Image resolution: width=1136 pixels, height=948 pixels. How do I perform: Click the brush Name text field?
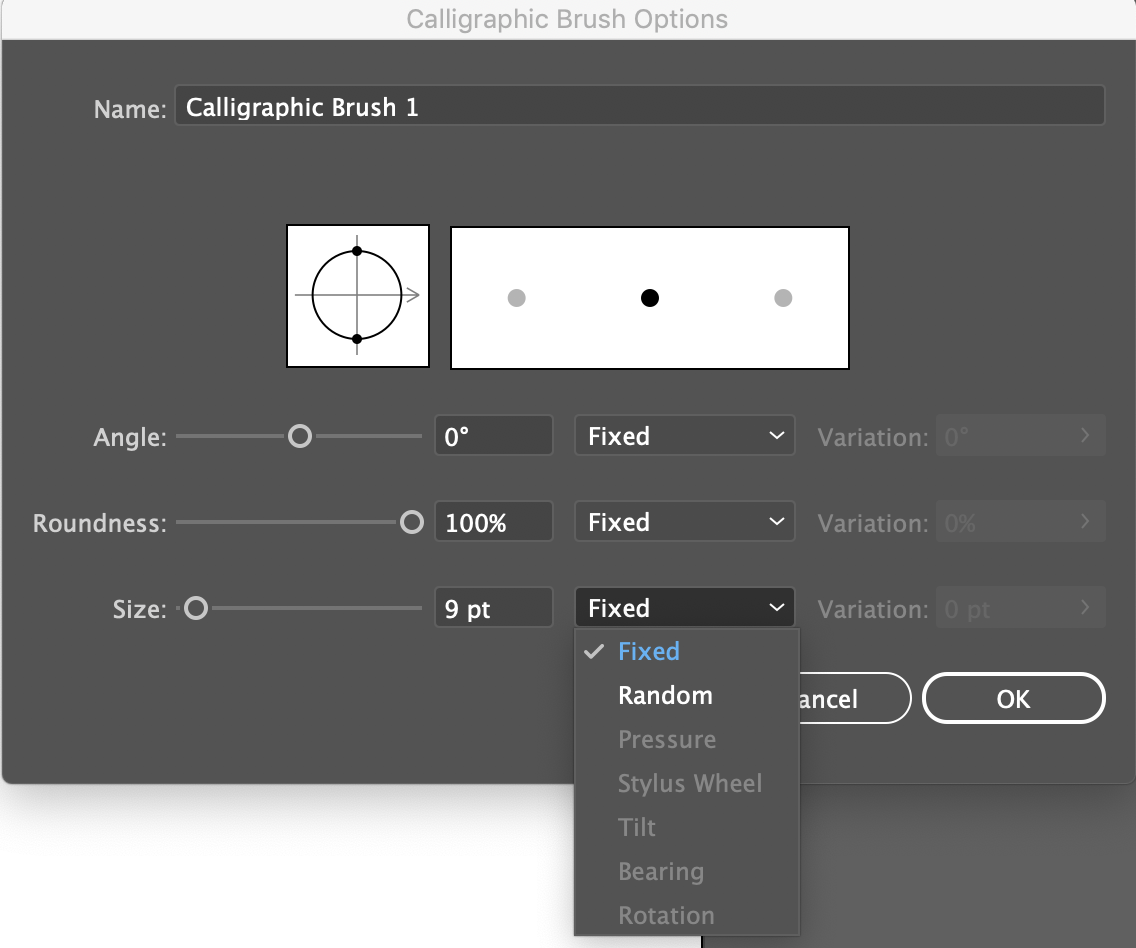639,107
